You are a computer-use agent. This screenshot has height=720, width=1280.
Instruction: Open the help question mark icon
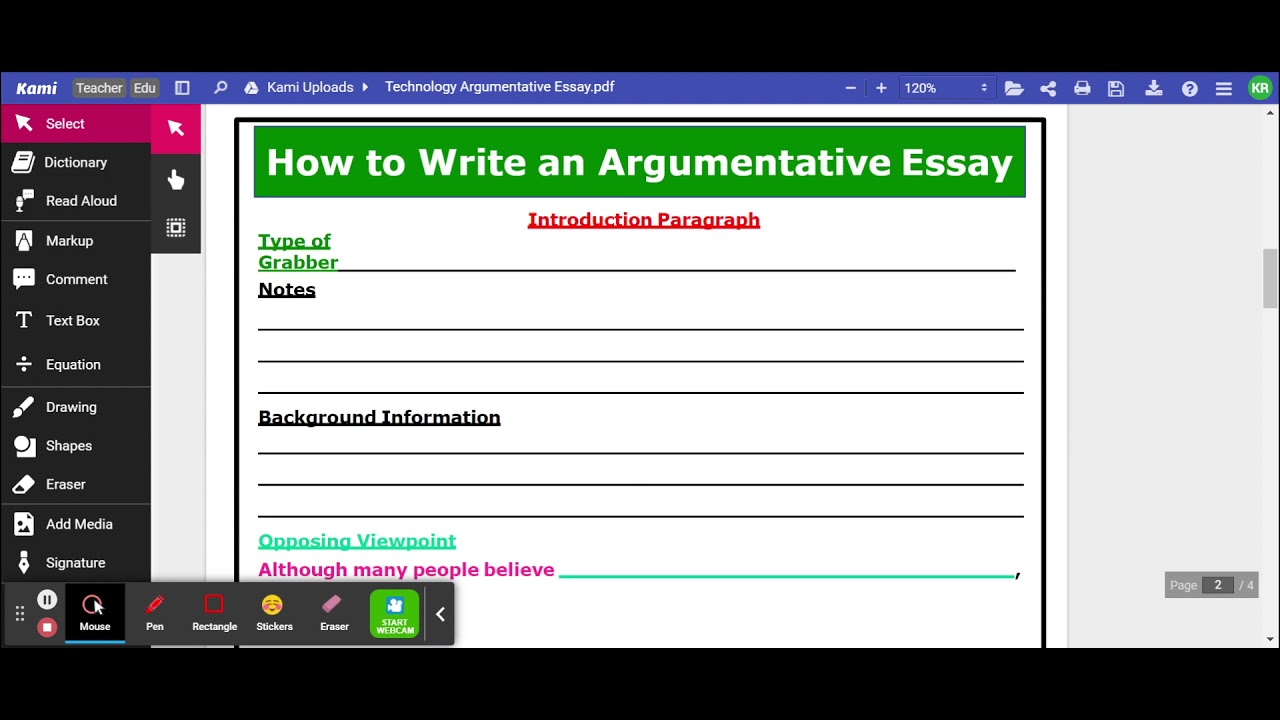(1189, 88)
